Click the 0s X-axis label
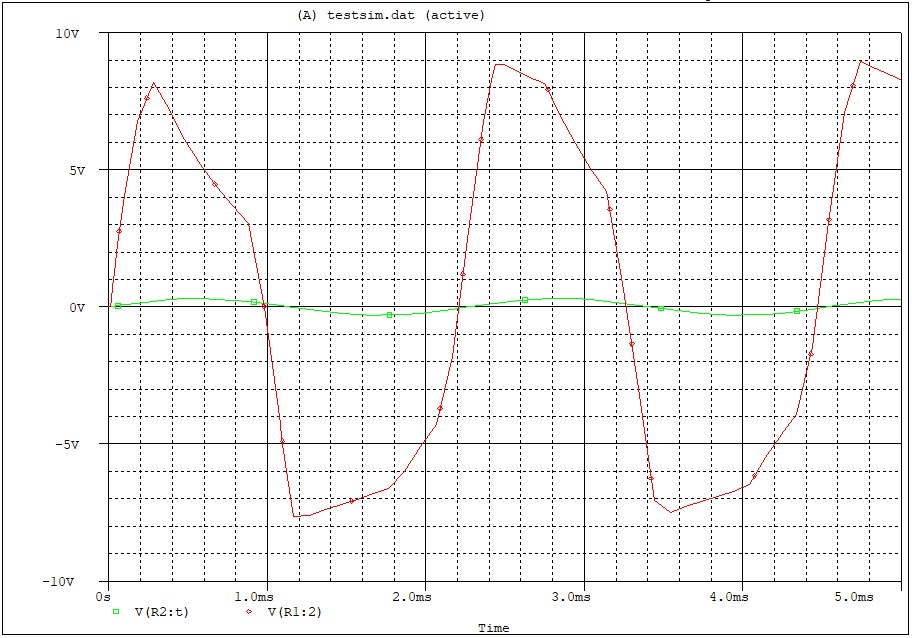The width and height of the screenshot is (912, 638). click(x=103, y=596)
